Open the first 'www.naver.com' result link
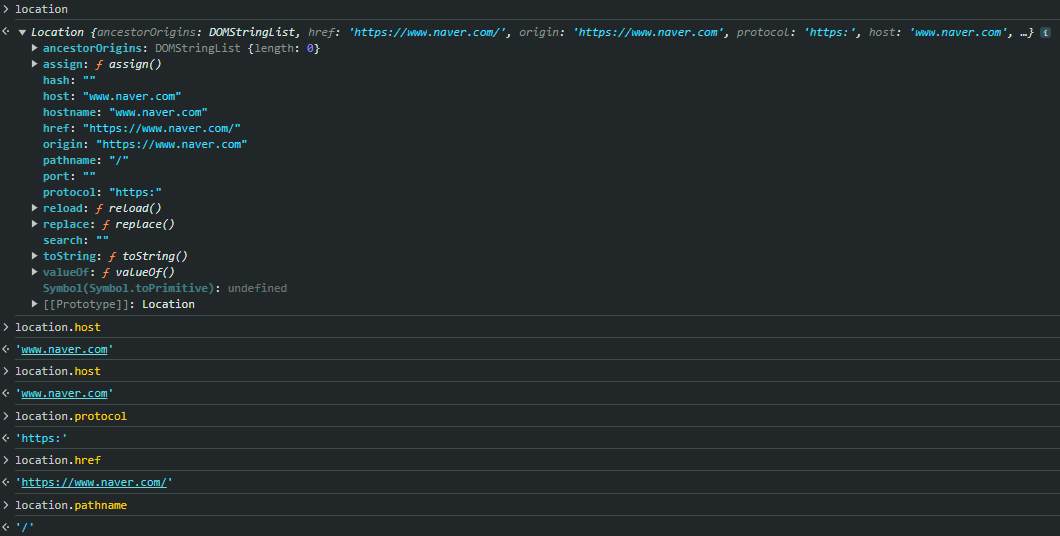1060x536 pixels. click(x=64, y=349)
